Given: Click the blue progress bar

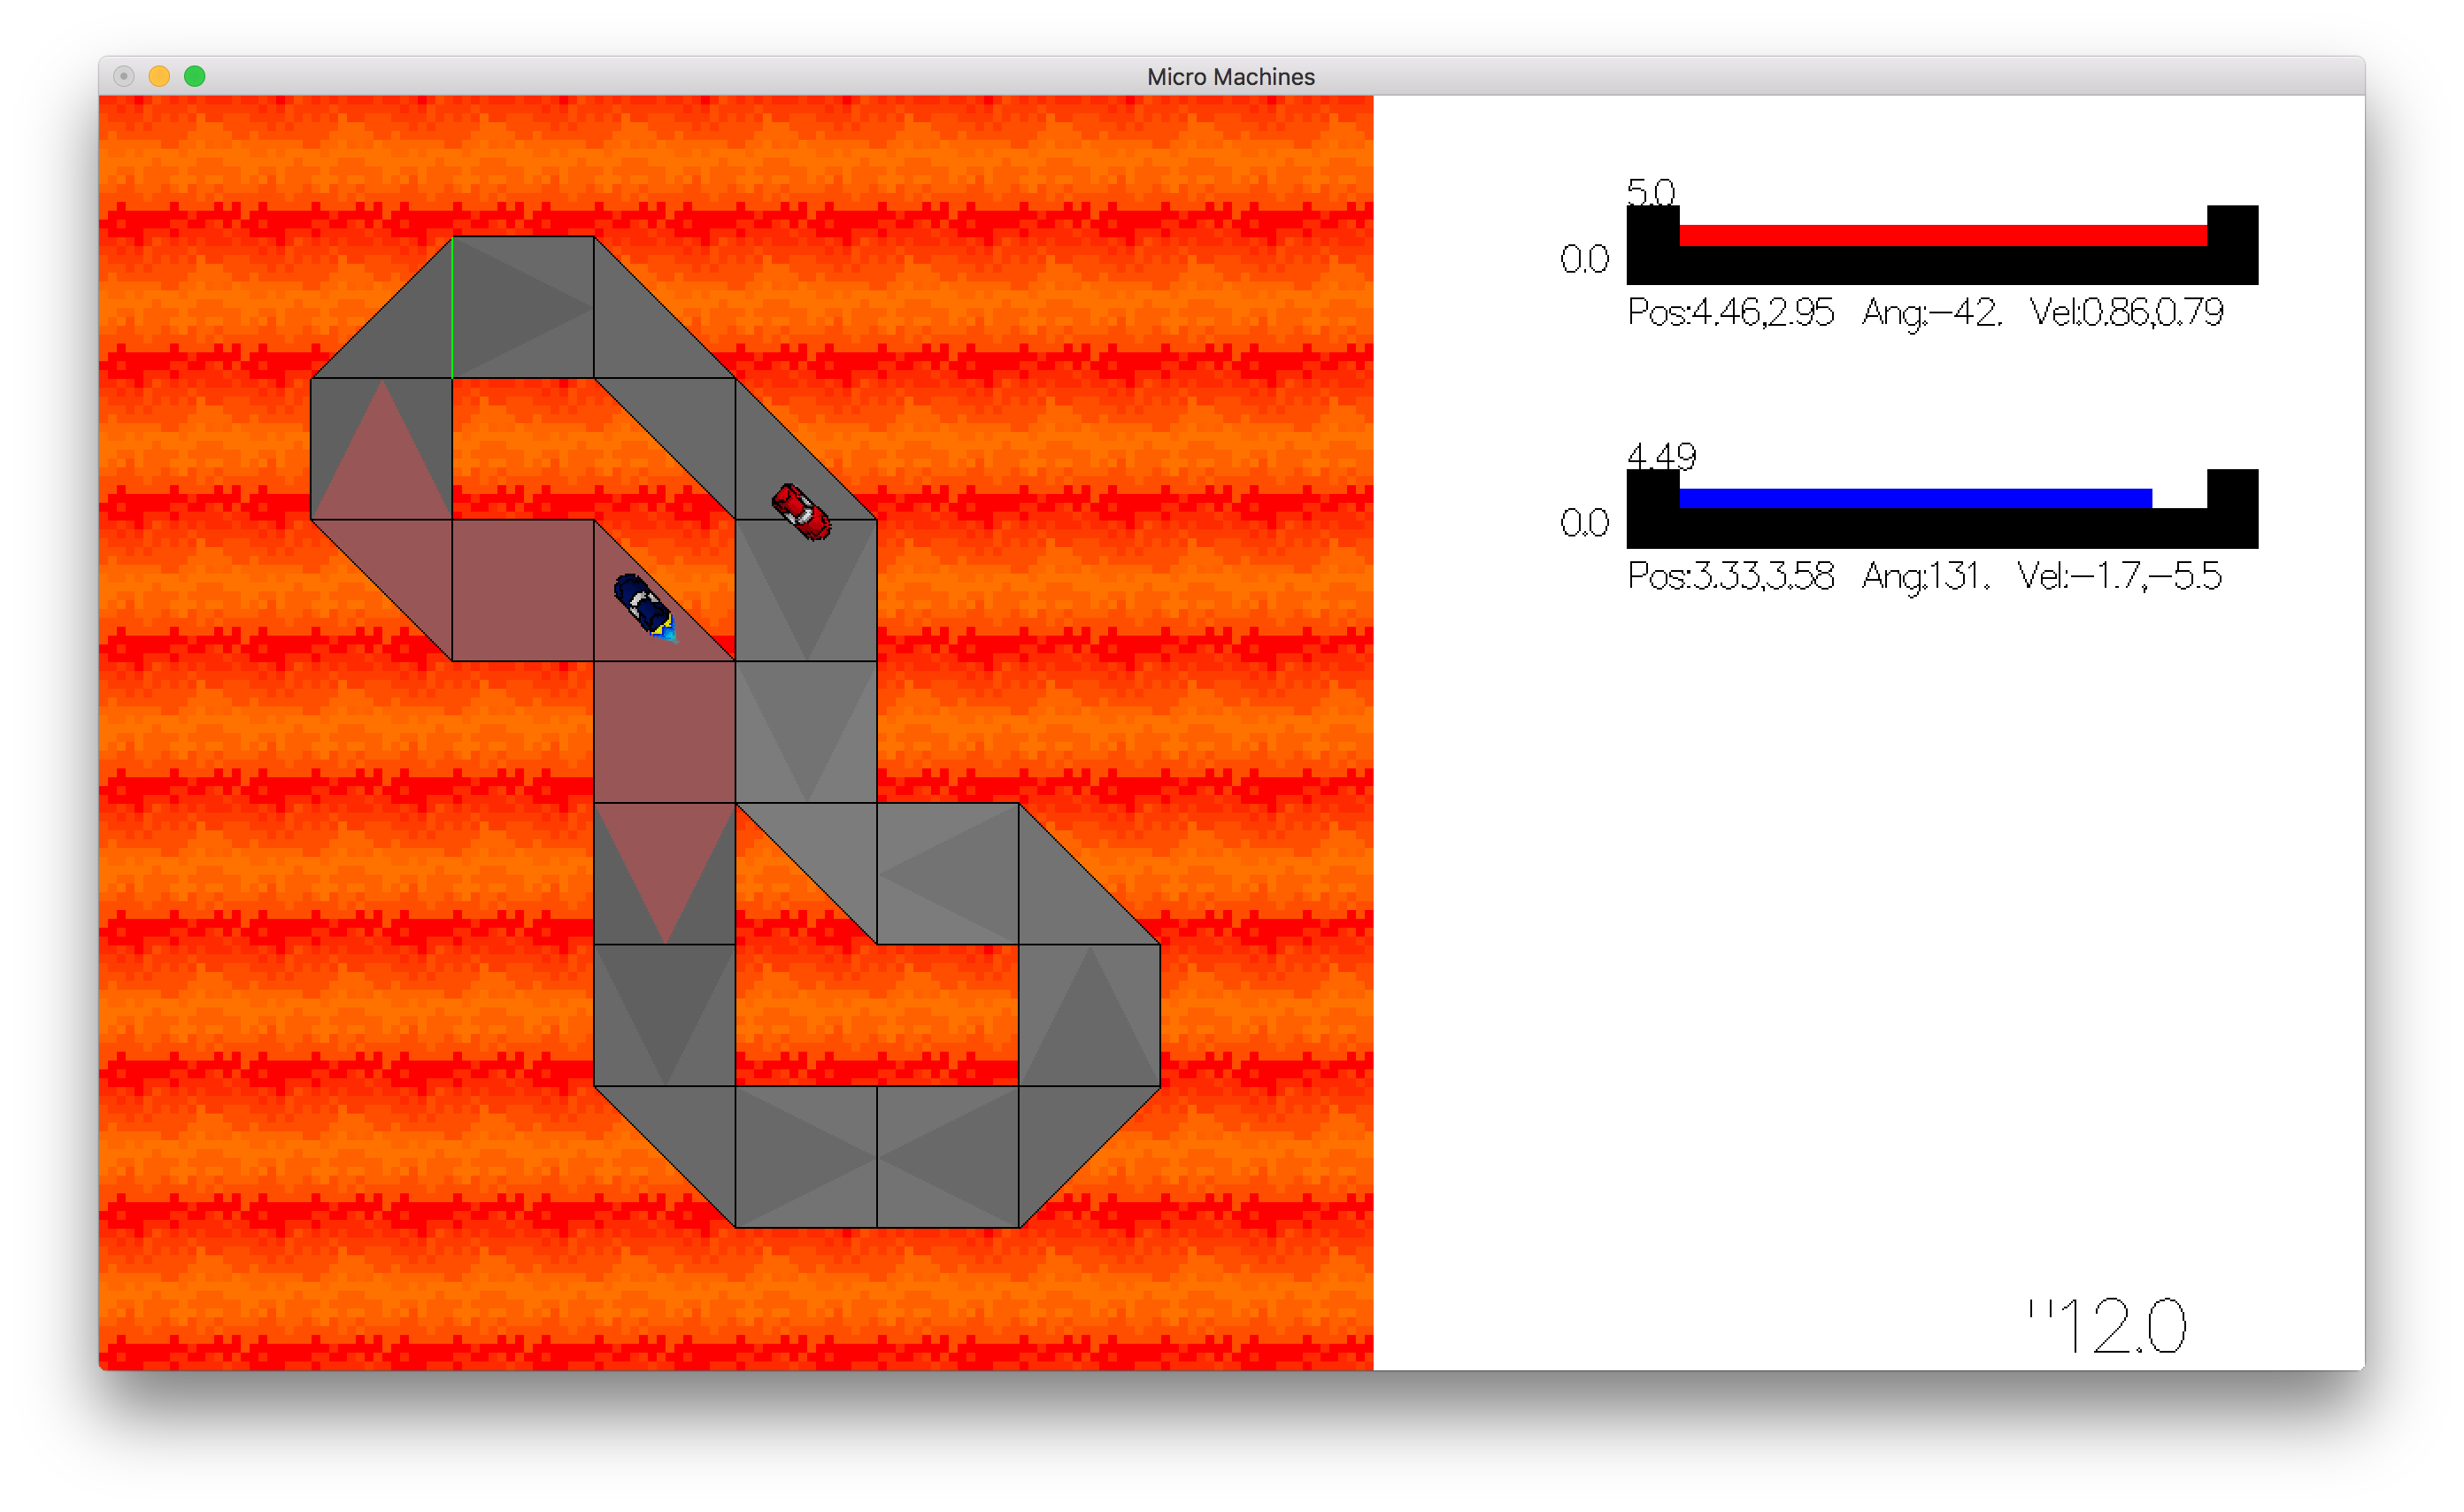Looking at the screenshot, I should click(1915, 498).
